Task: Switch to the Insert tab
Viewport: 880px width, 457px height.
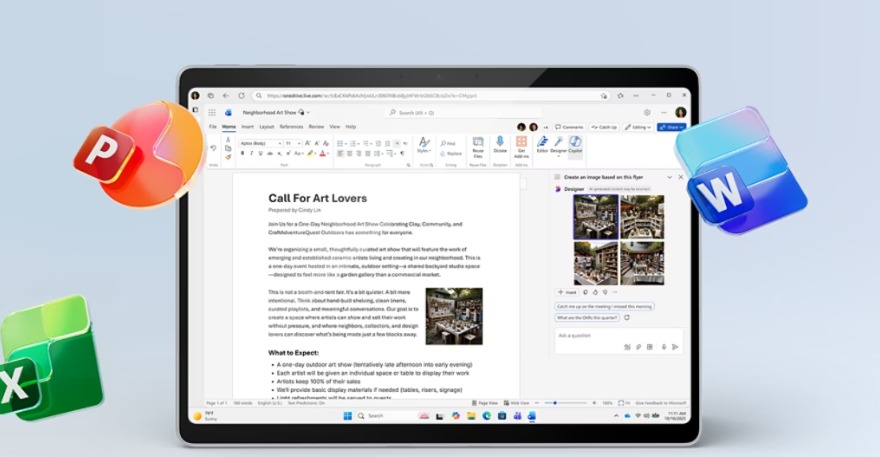Action: pos(248,127)
